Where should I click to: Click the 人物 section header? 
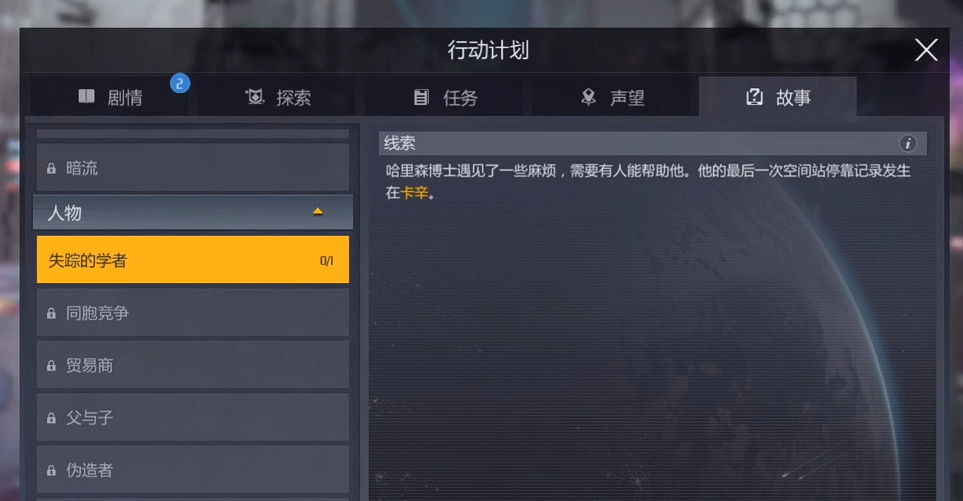click(193, 212)
